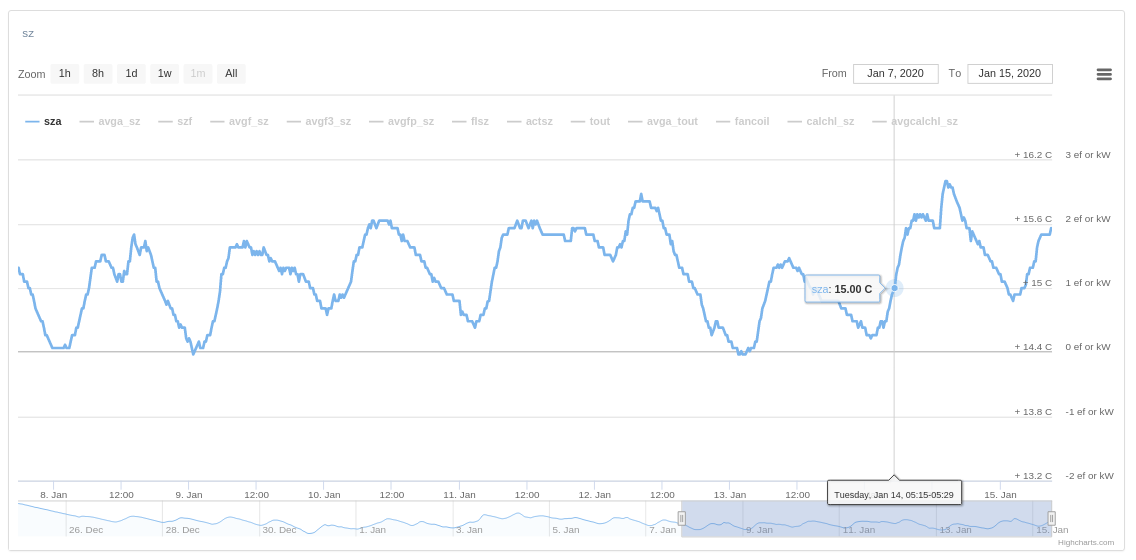
Task: Enable the avgcalchl_sz series
Action: pos(915,122)
